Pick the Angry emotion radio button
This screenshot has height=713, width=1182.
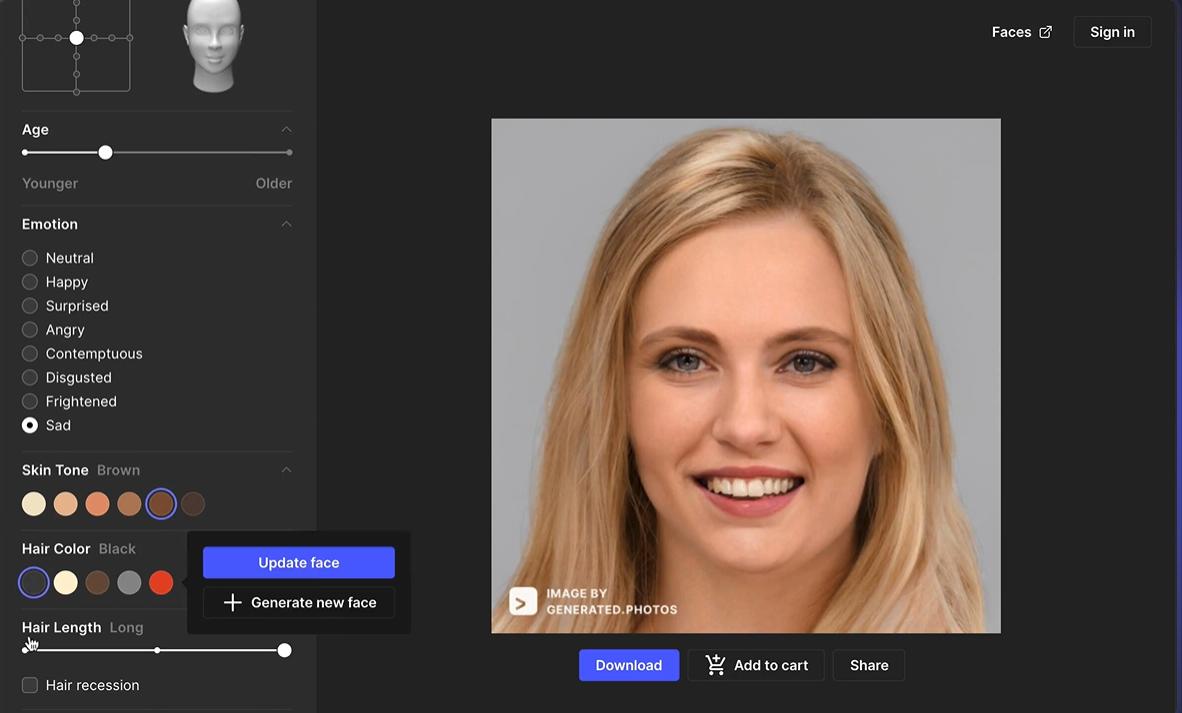point(29,329)
